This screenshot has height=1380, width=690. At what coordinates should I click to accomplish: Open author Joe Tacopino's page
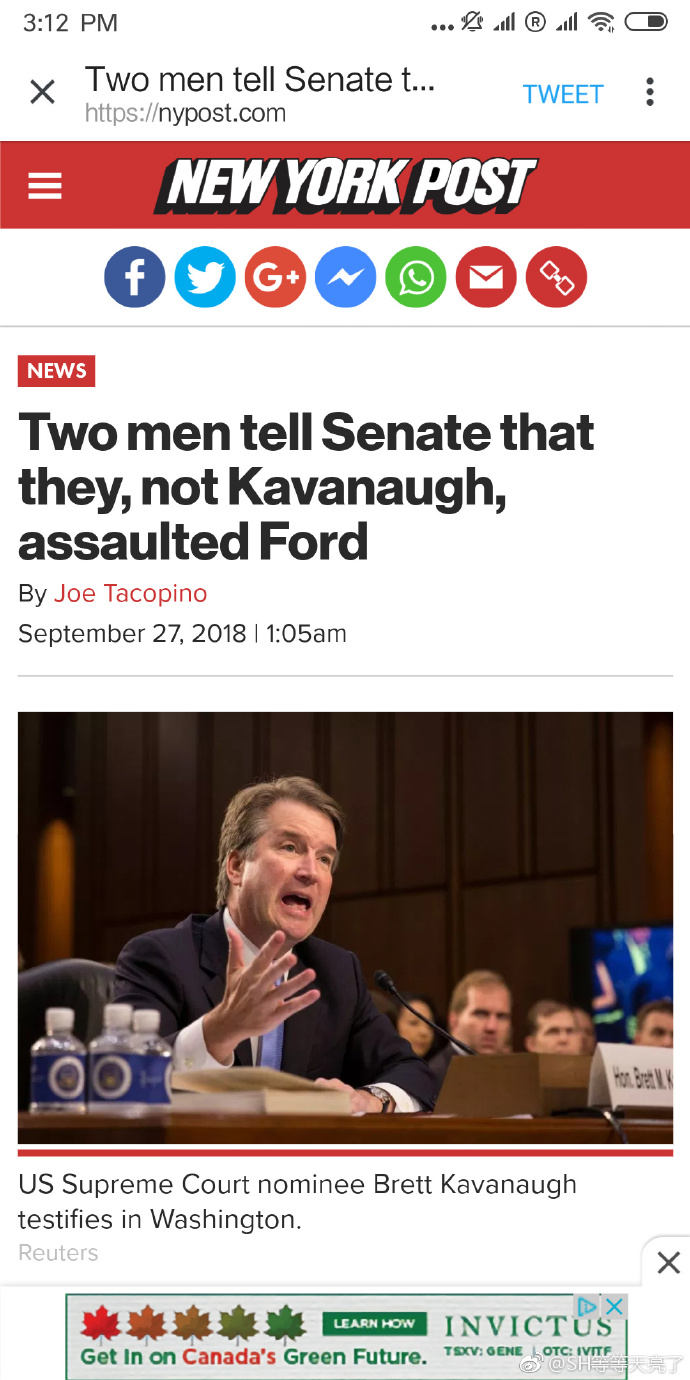click(130, 593)
